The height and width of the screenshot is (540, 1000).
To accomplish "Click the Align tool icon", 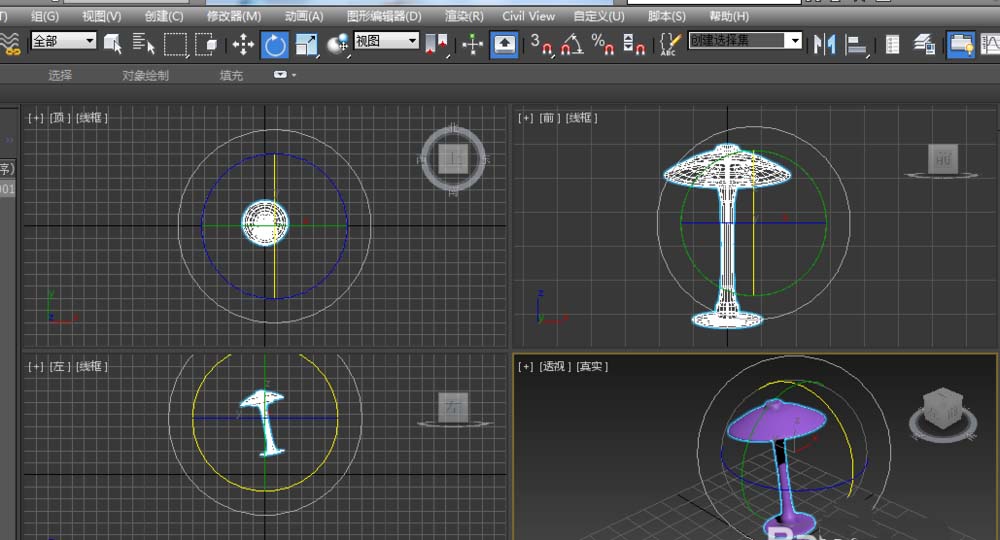I will tap(856, 44).
